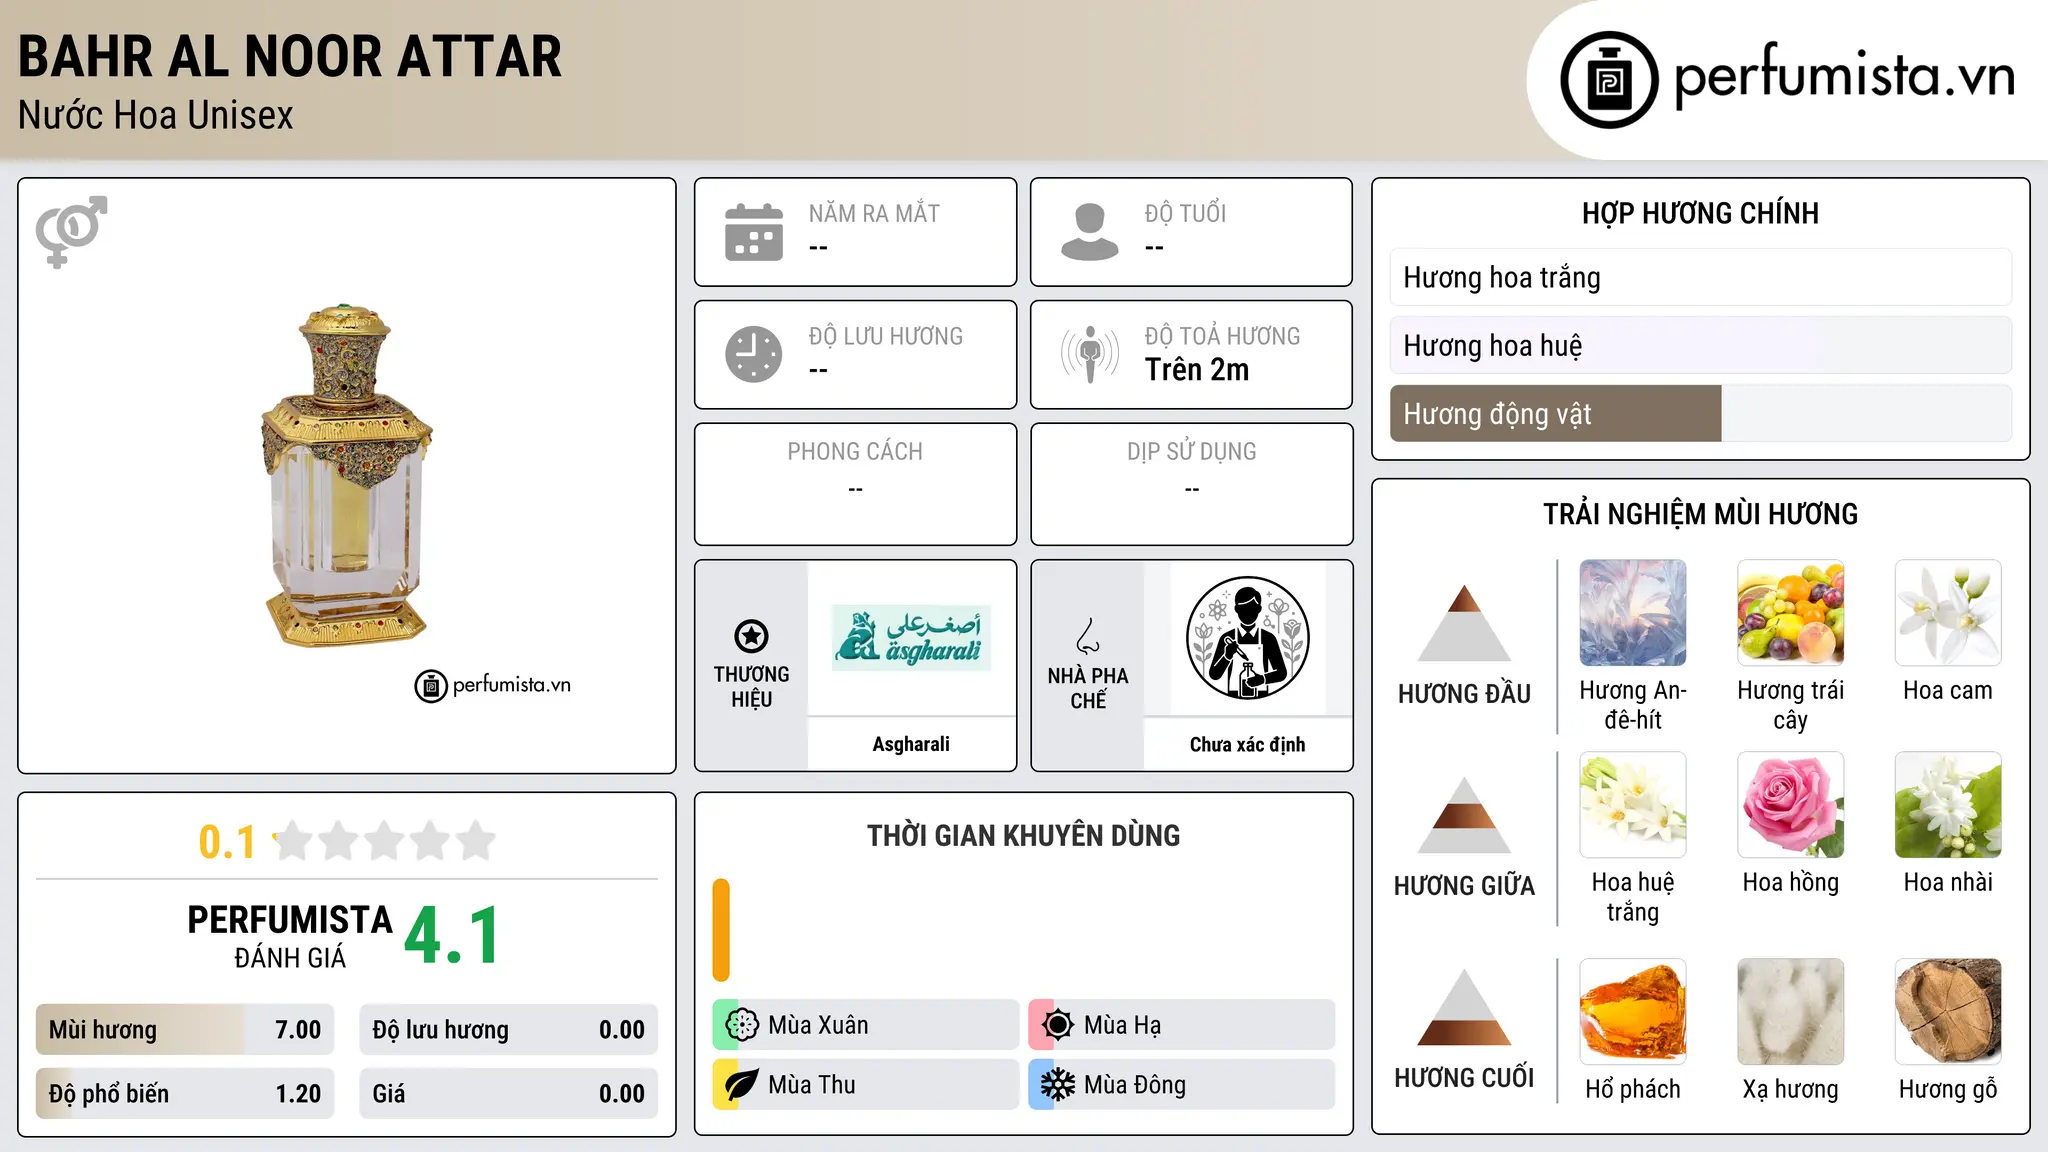Select the Mùa Đông season label

(x=1135, y=1085)
